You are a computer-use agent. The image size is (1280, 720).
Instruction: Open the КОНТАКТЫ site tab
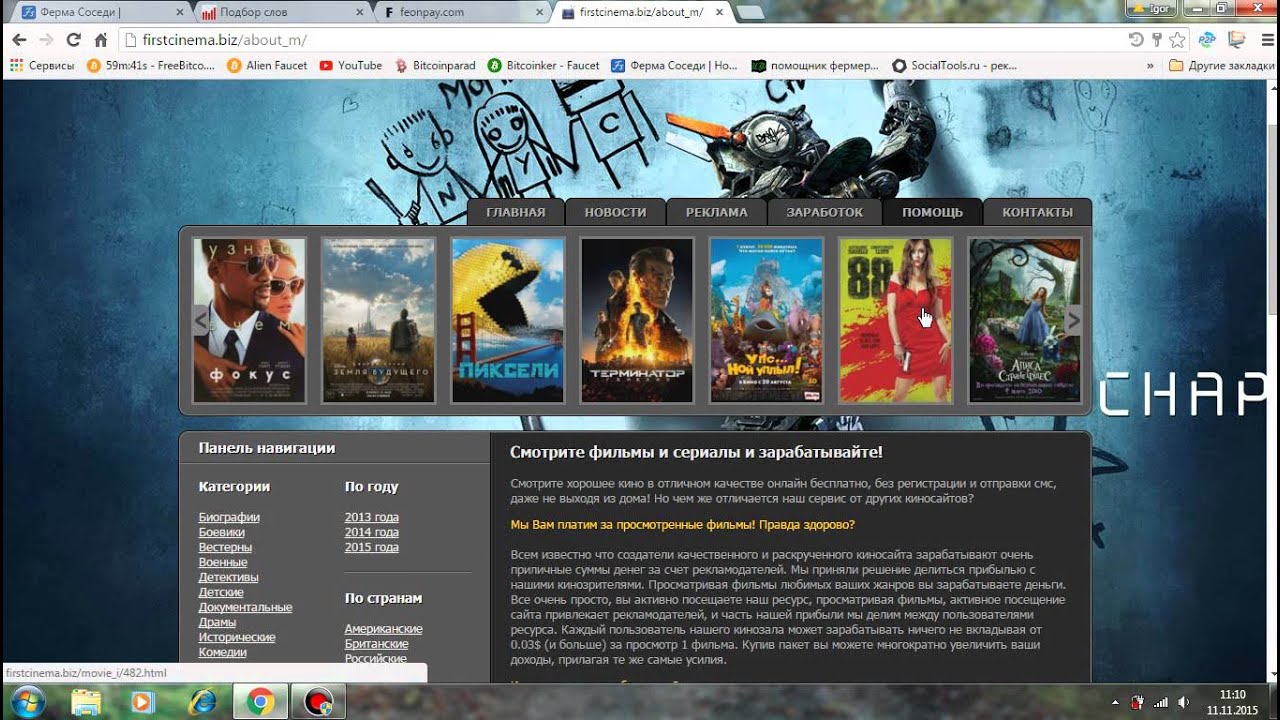[1038, 212]
